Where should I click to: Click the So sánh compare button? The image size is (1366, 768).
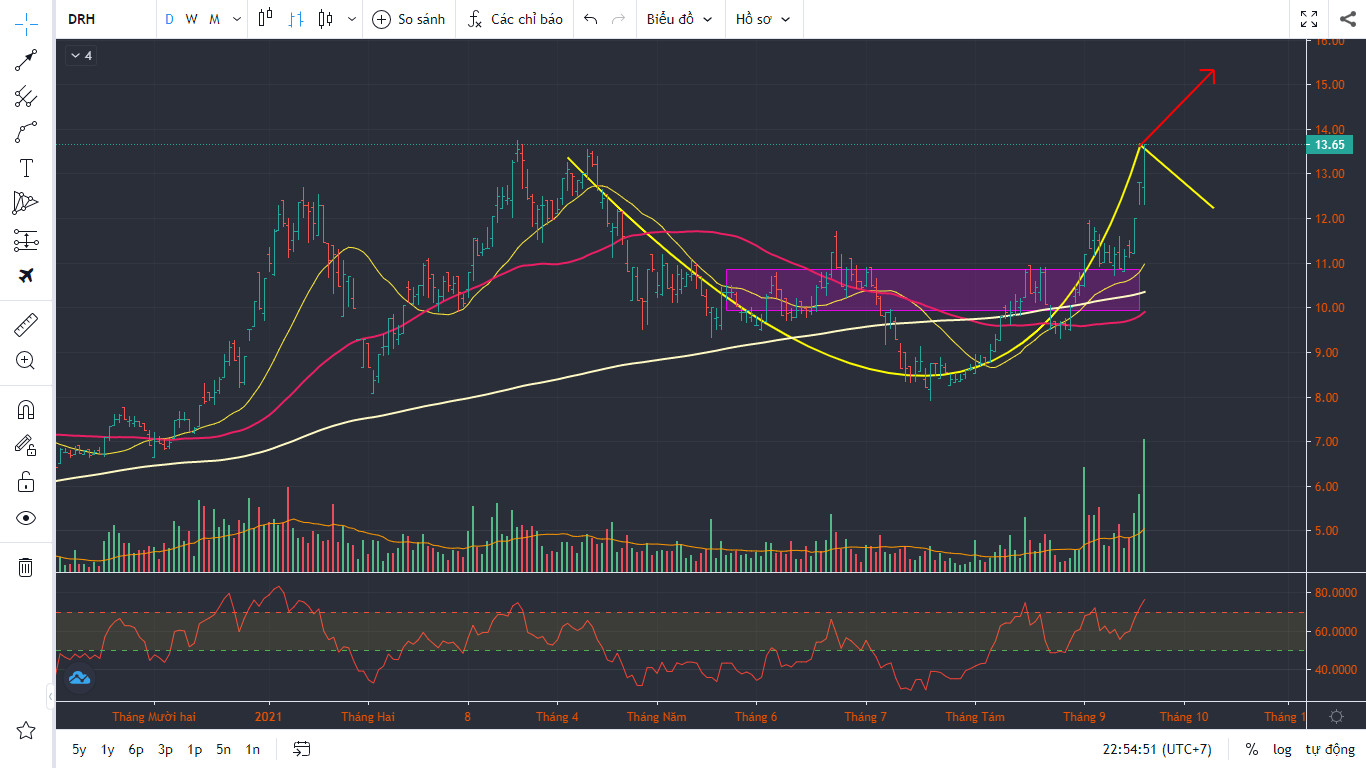(x=408, y=19)
